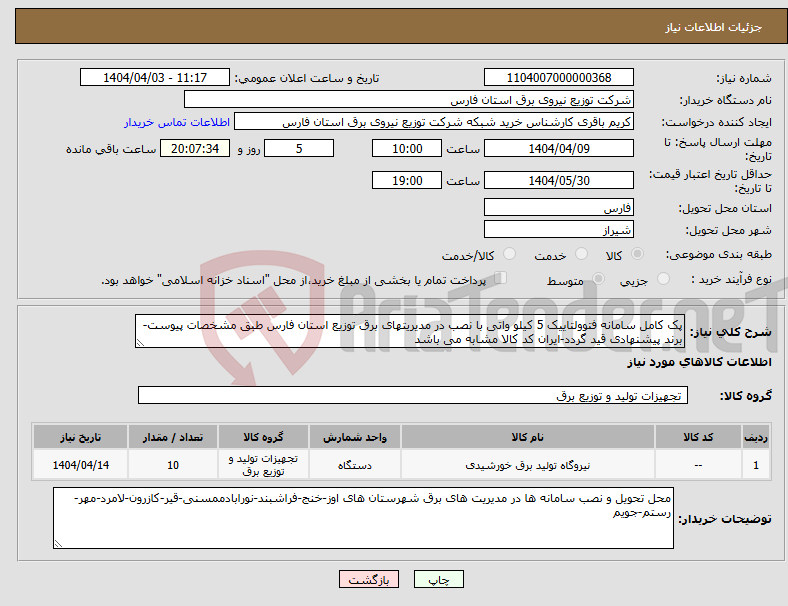
Task: Click the resize handle of buyer notes box
Action: 58,543
